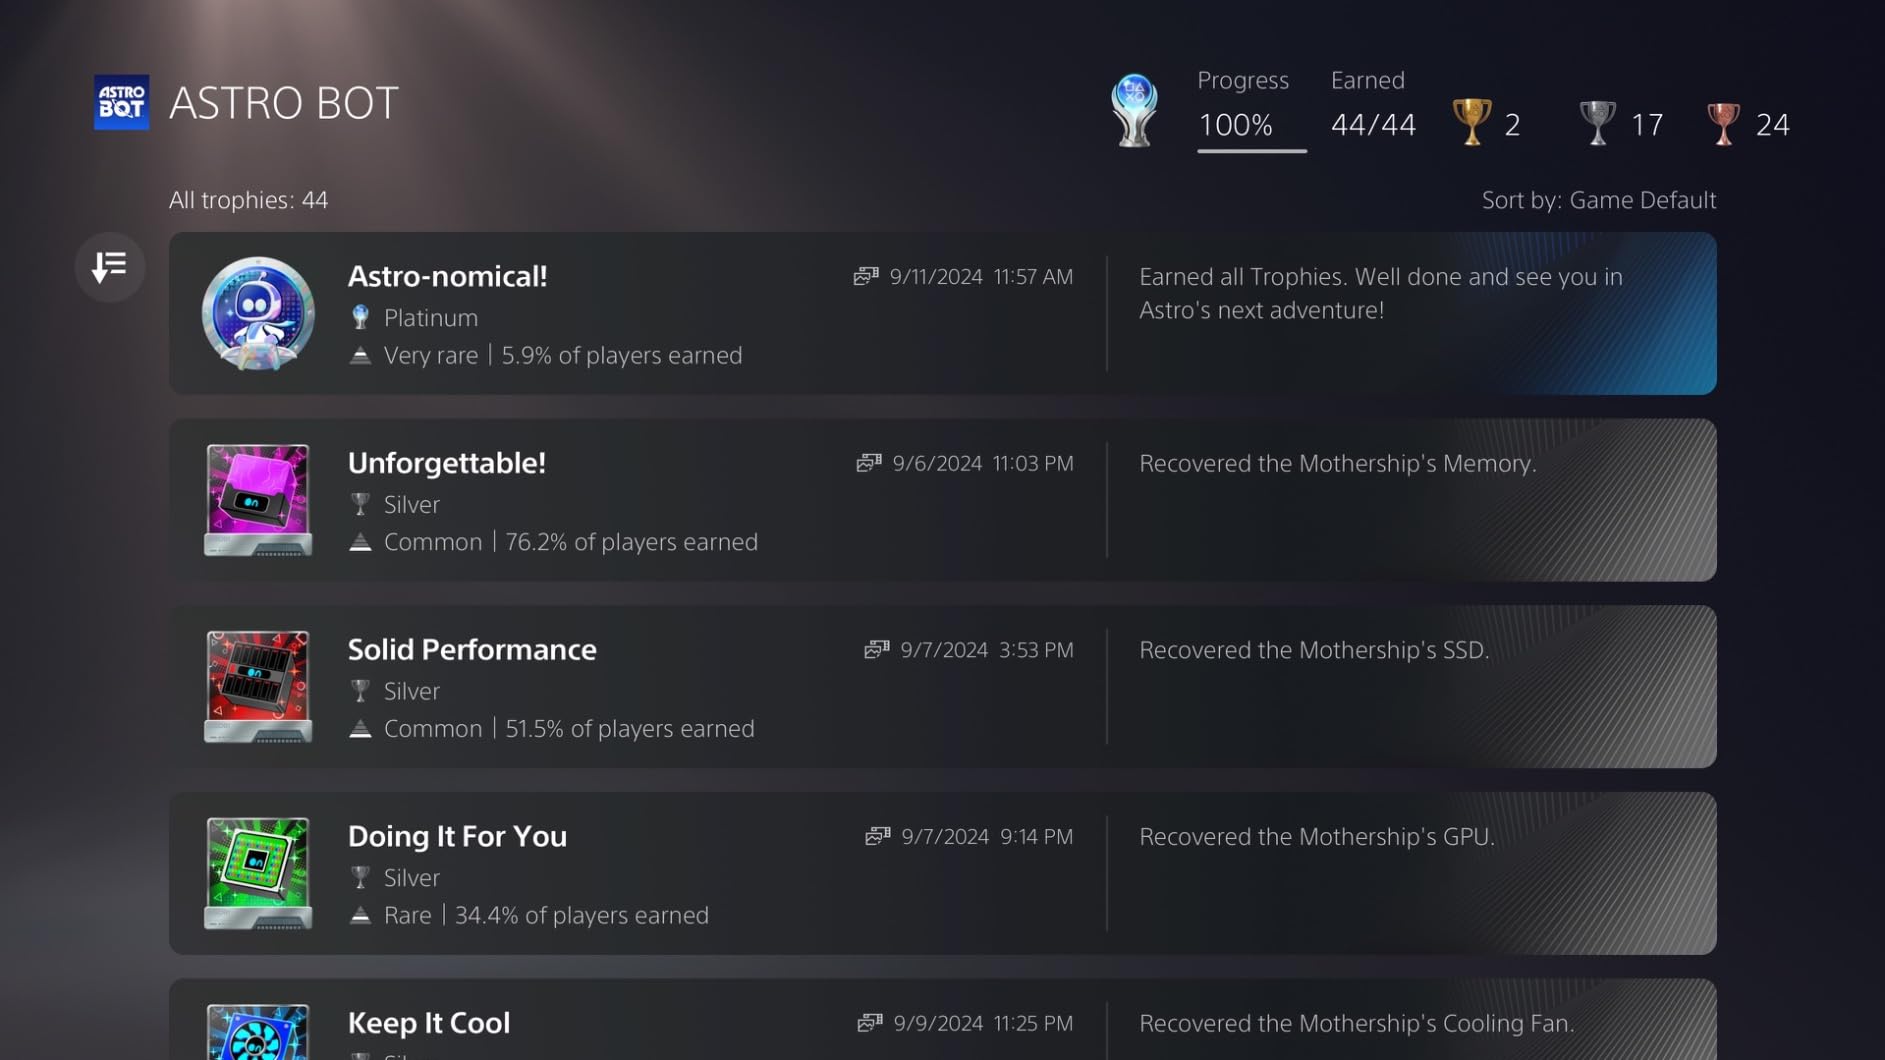
Task: Open screenshot icon for Astro-nomical! trophy
Action: click(866, 276)
